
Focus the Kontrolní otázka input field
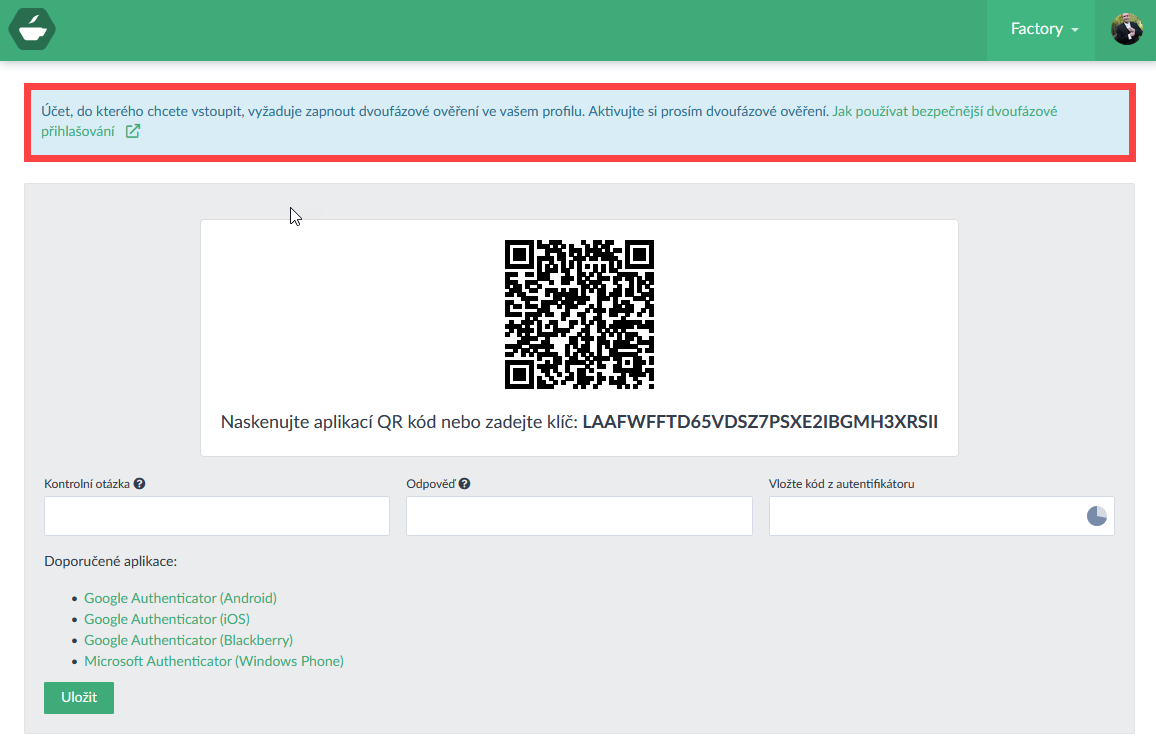(217, 516)
